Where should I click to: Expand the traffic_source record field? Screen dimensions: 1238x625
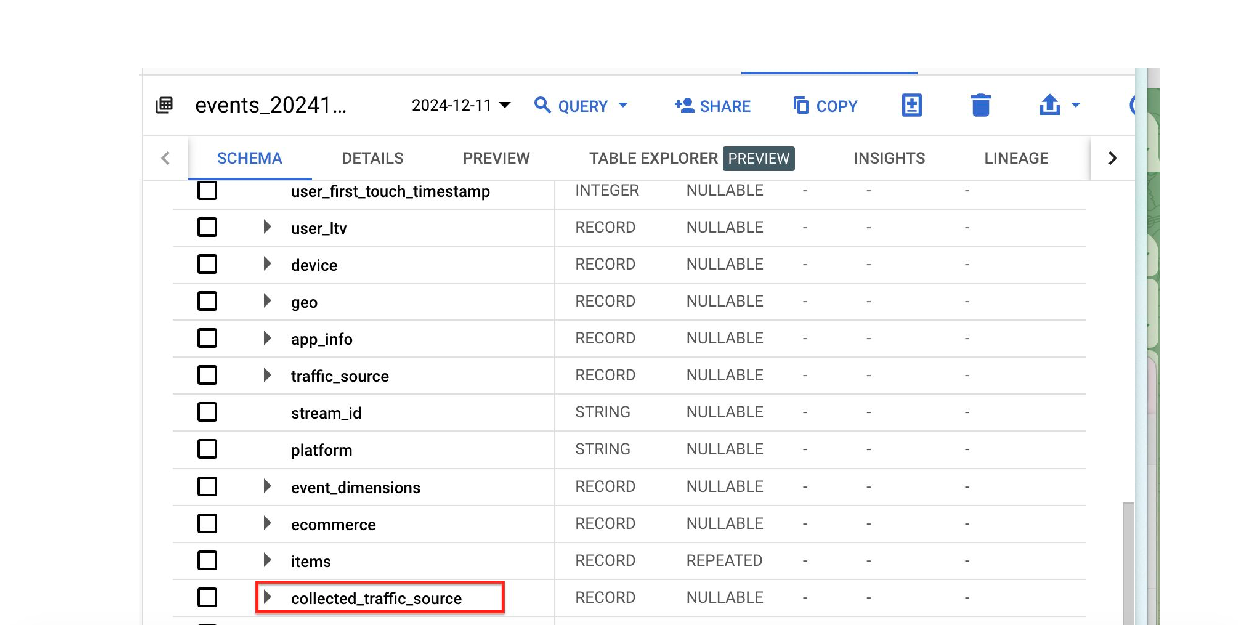click(267, 375)
